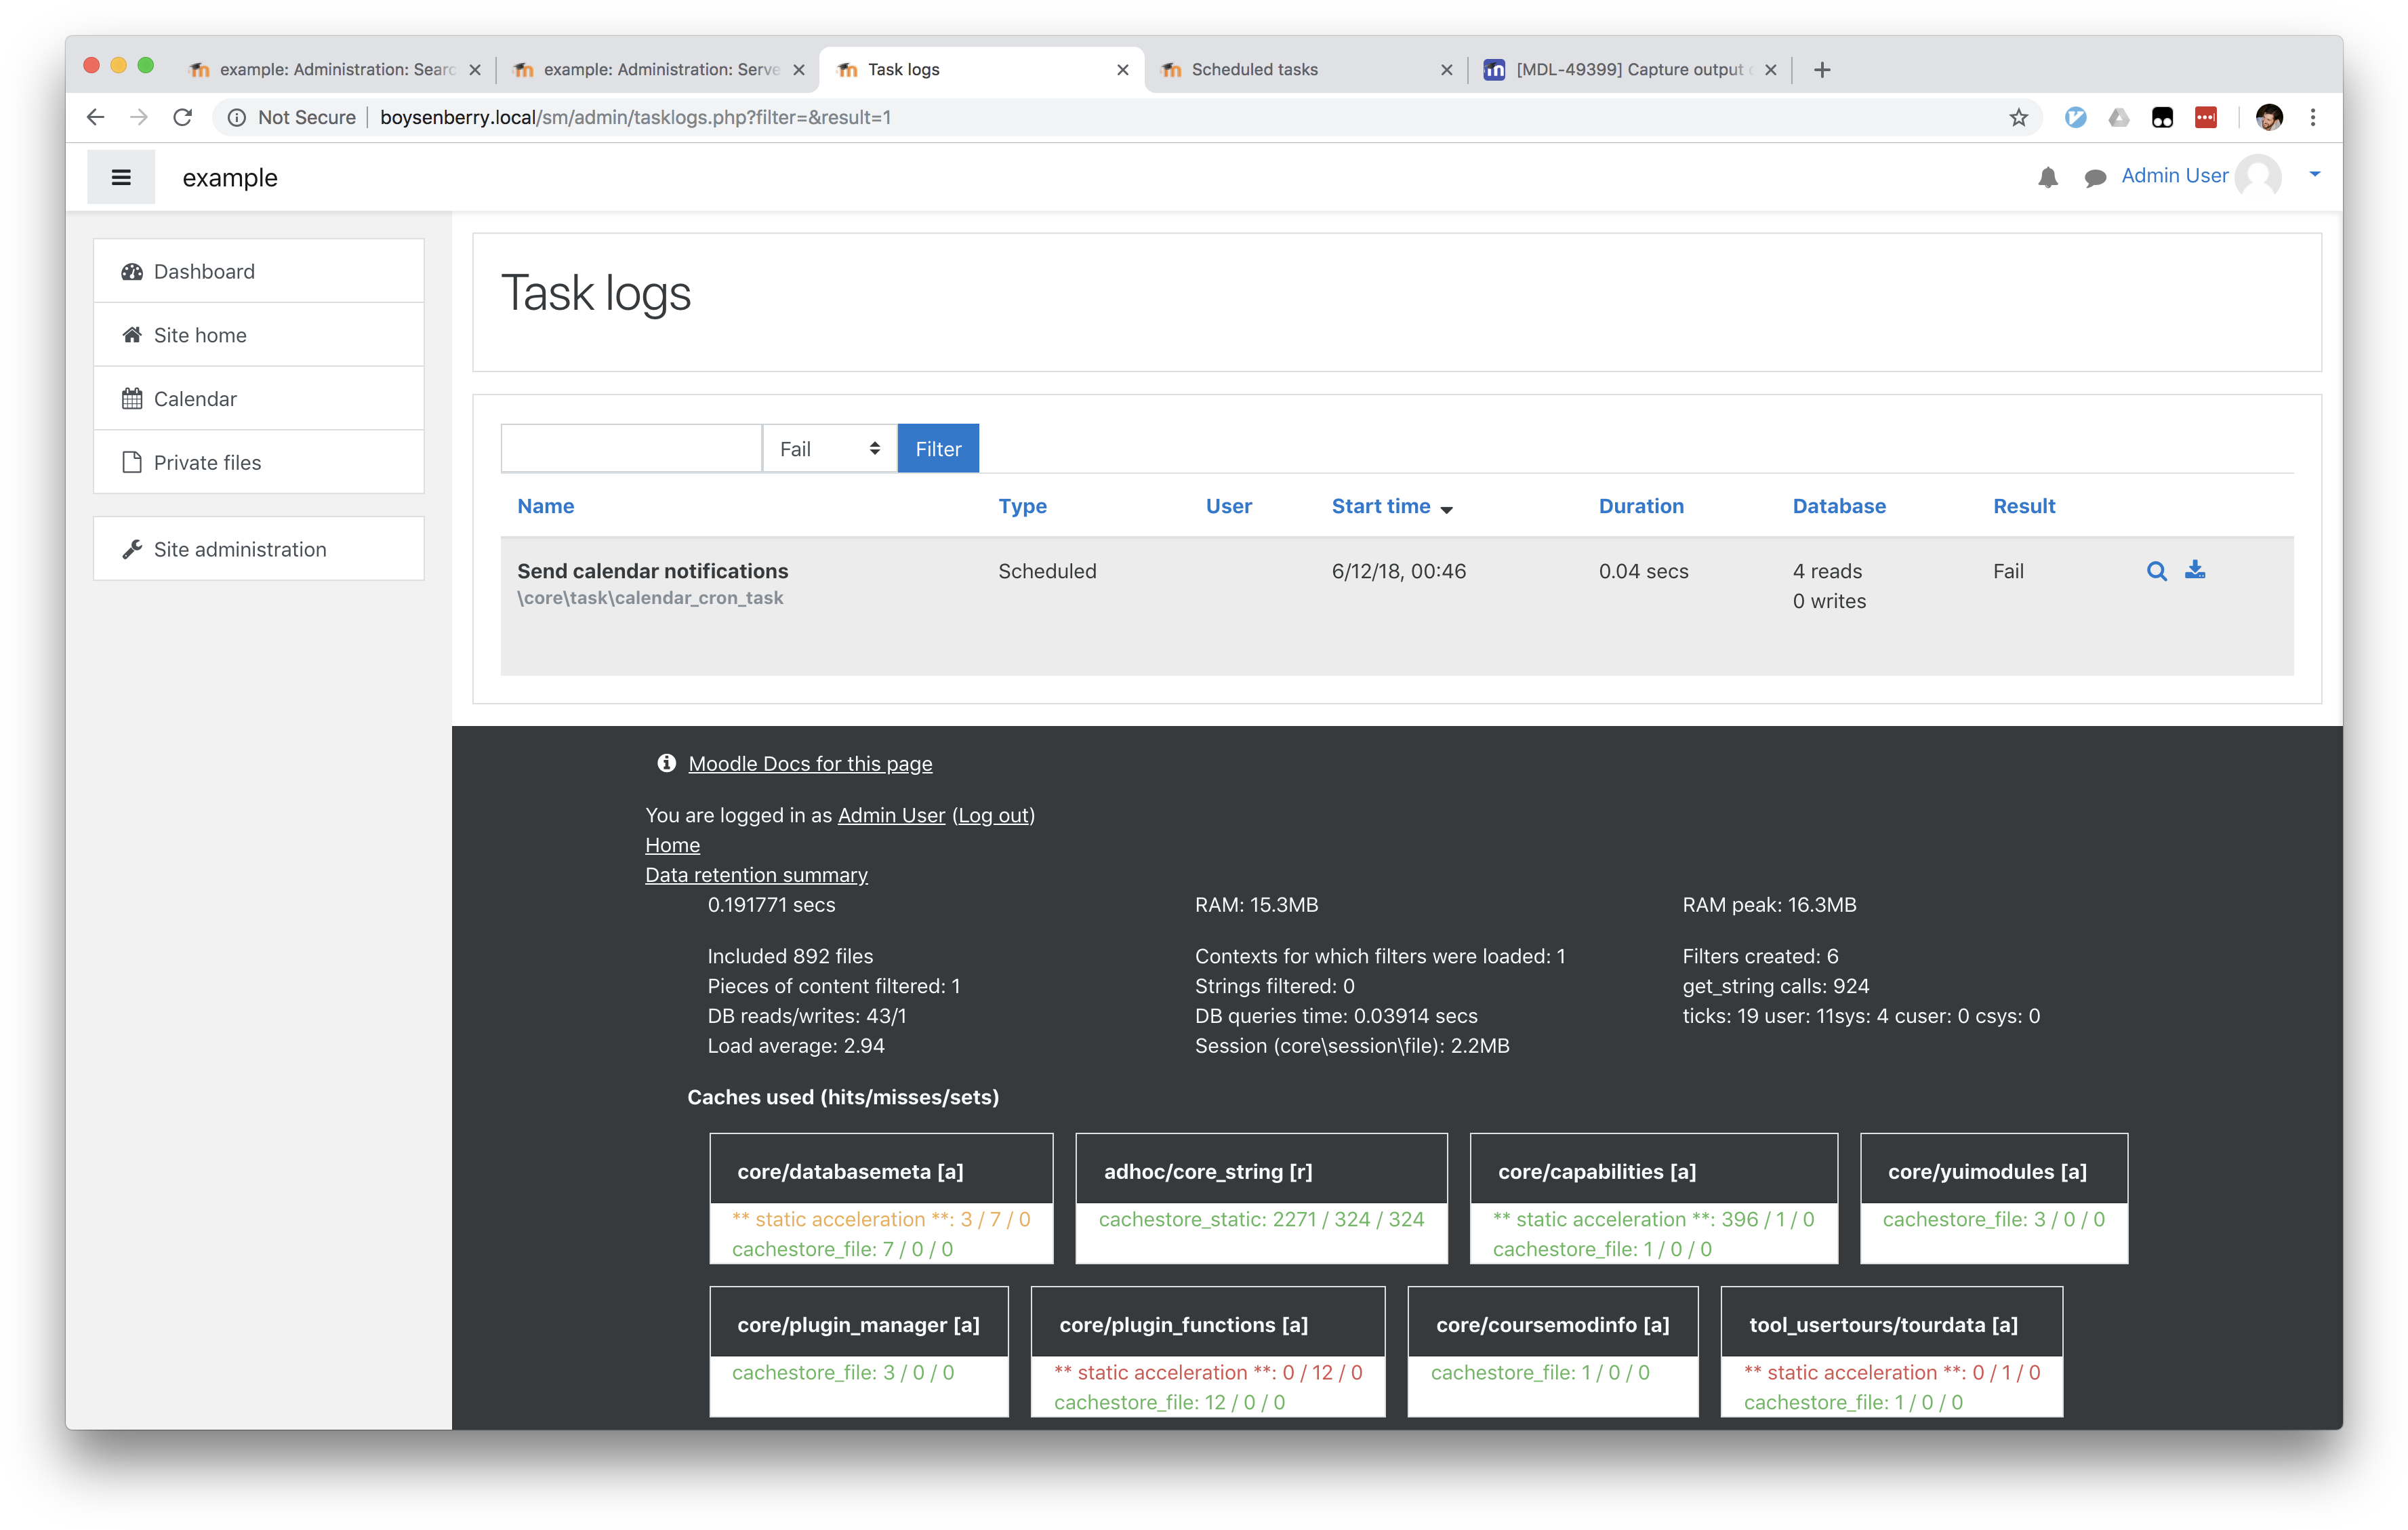
Task: Open the messages speech bubble icon
Action: [2094, 178]
